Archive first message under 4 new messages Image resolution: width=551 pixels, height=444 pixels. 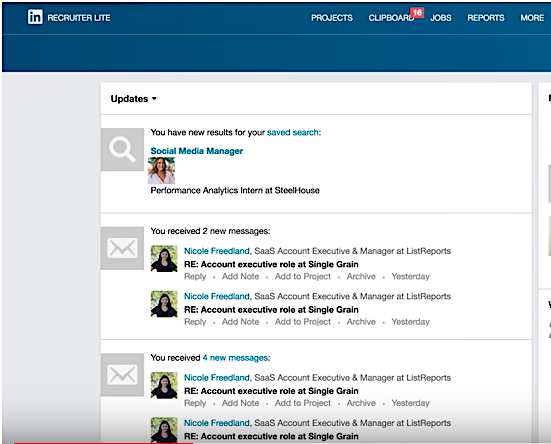(361, 403)
